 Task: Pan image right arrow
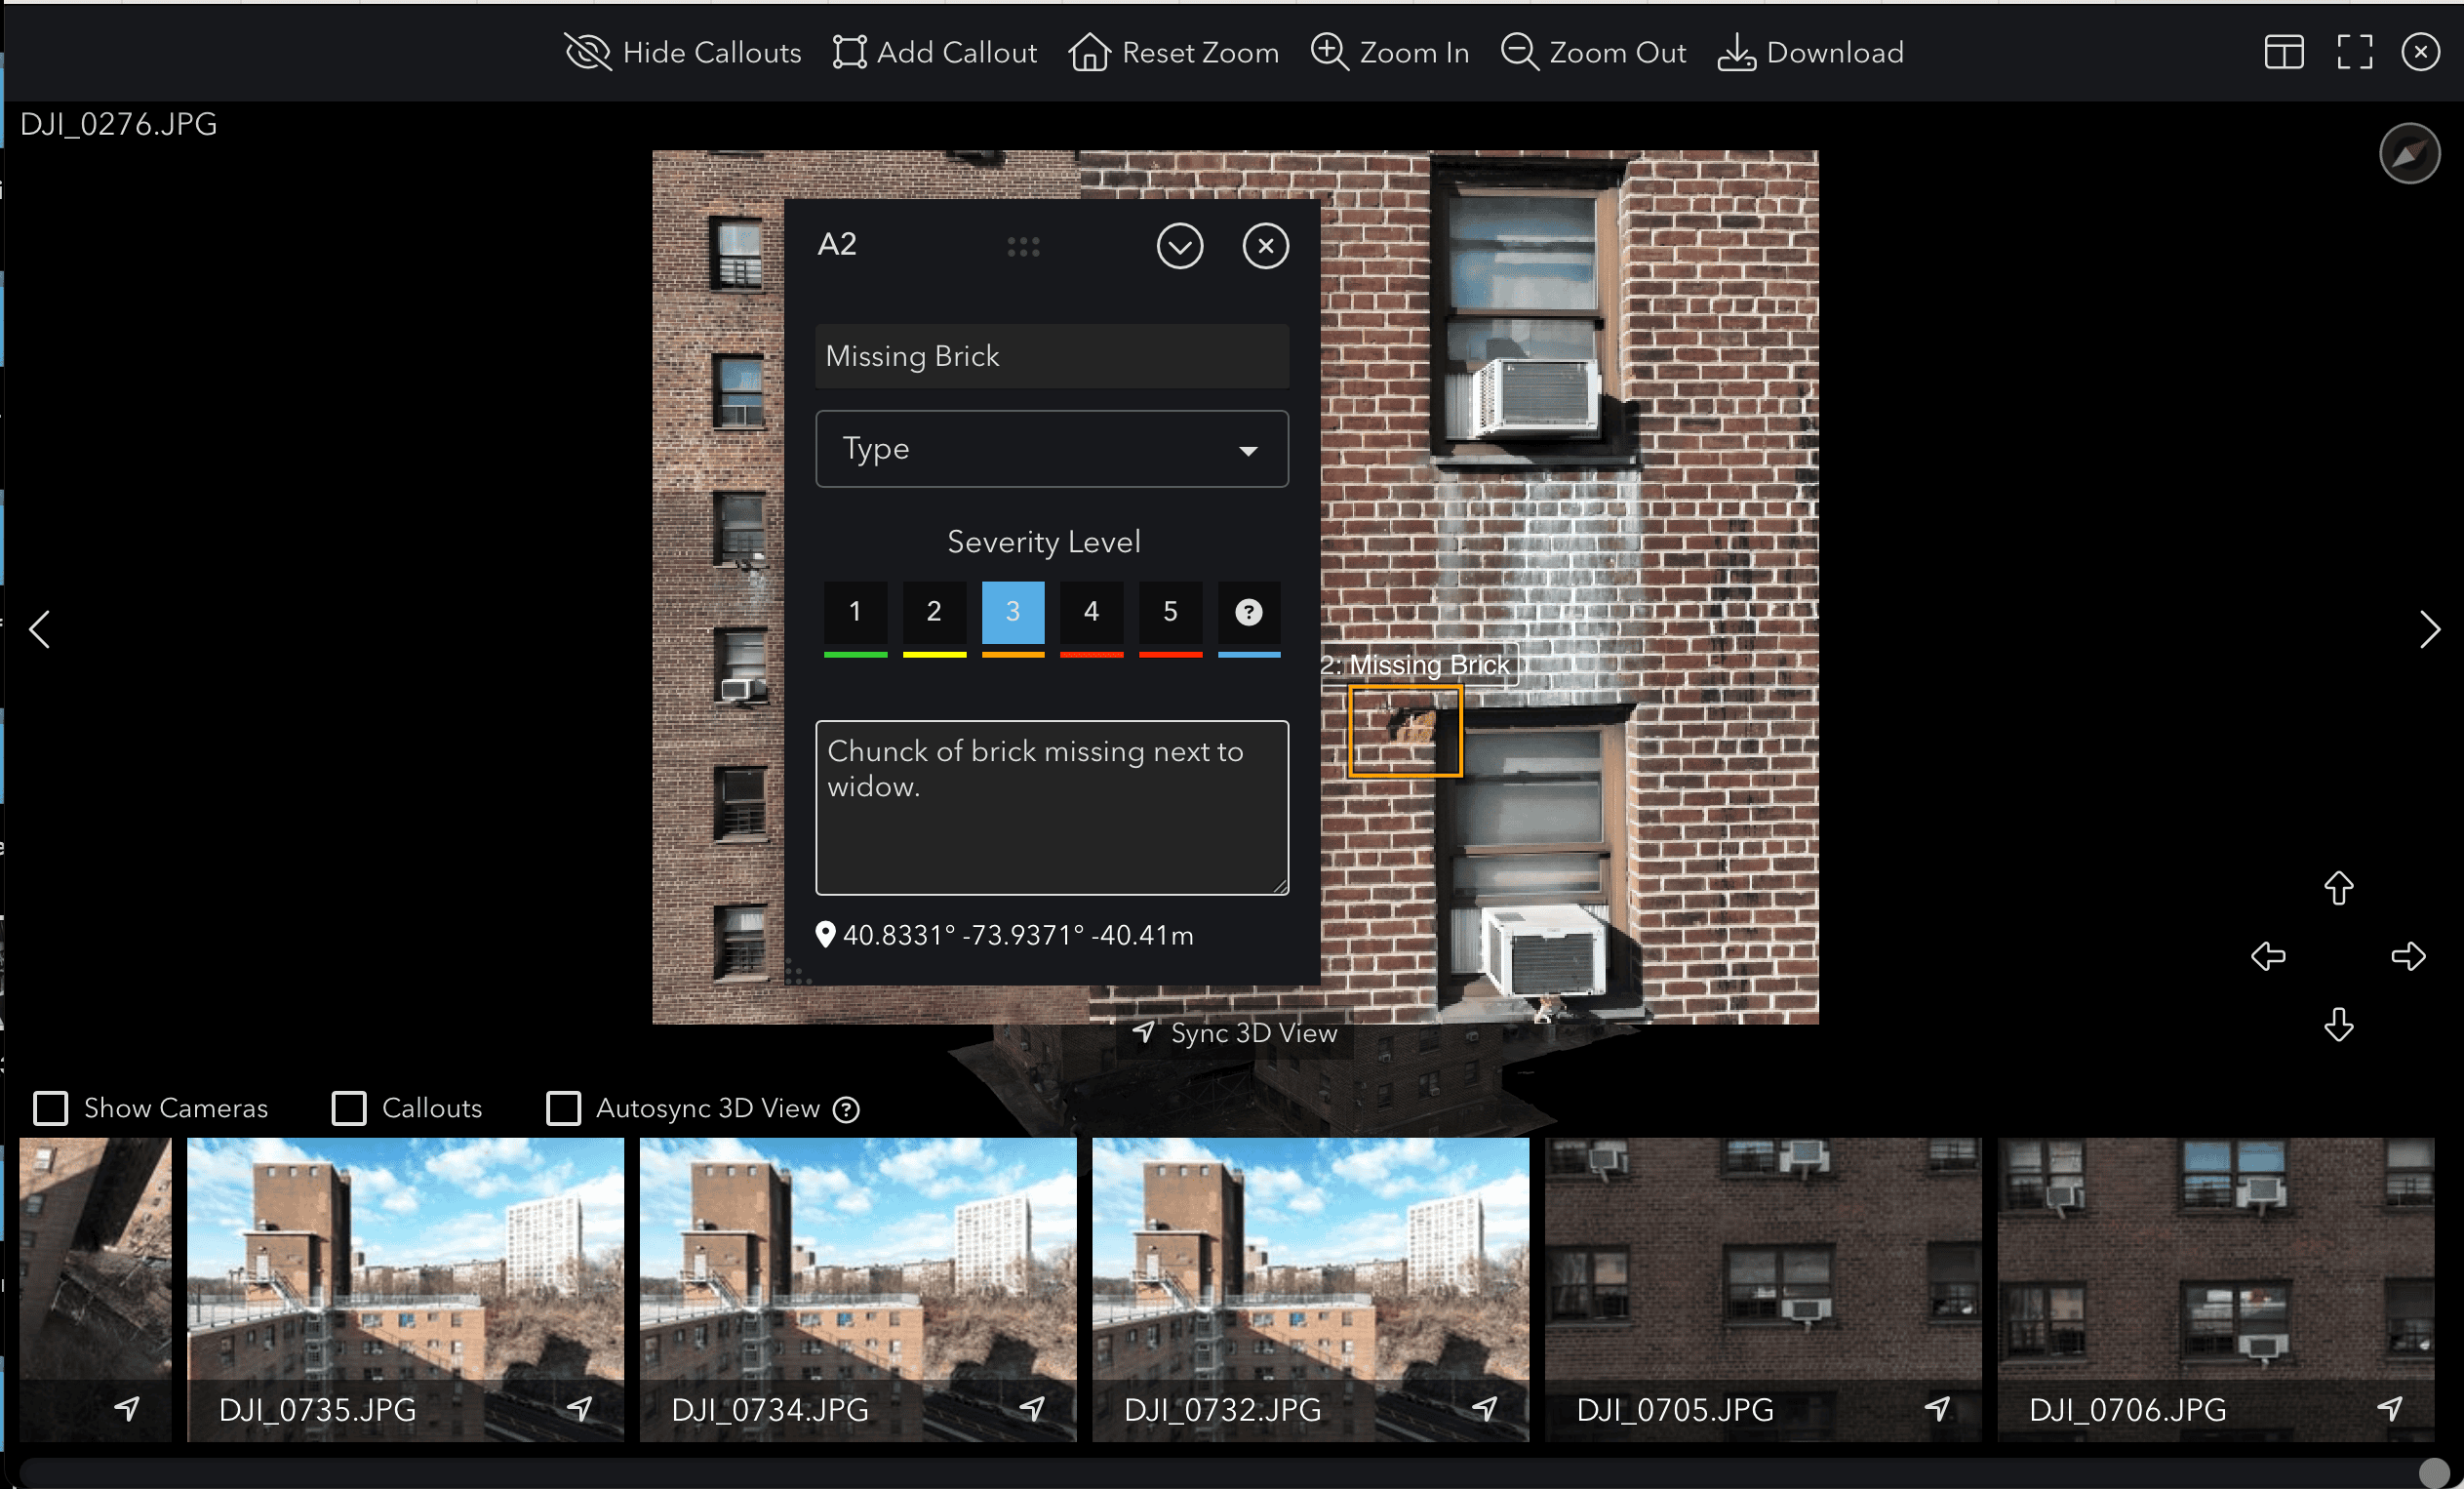tap(2408, 956)
